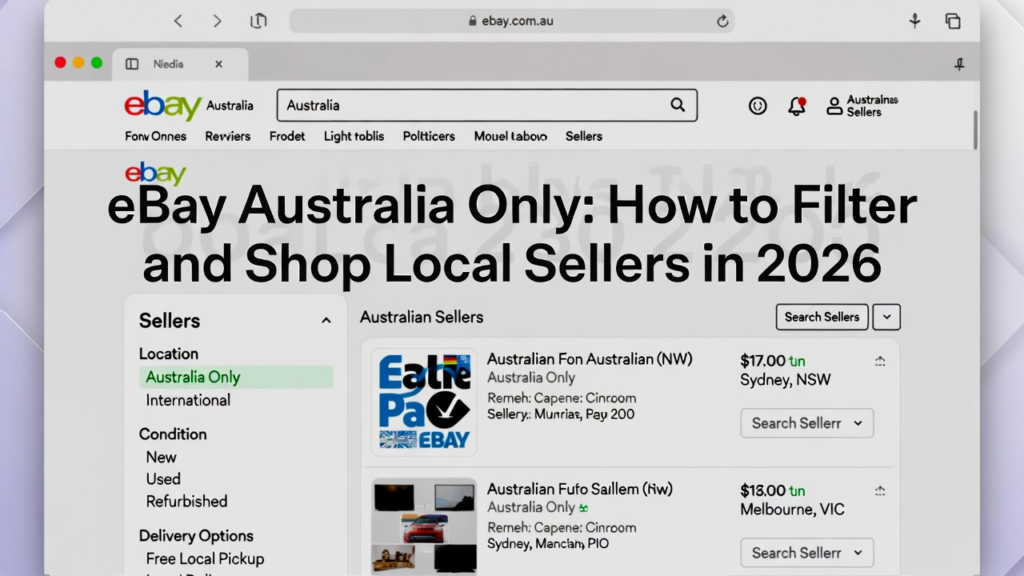The image size is (1024, 576).
Task: Open the dropdown beside Search Sellers button
Action: coord(886,317)
